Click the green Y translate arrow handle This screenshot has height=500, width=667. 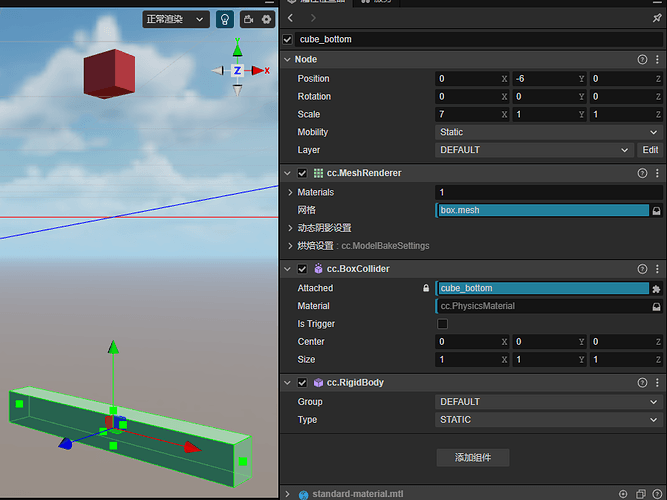(x=113, y=347)
